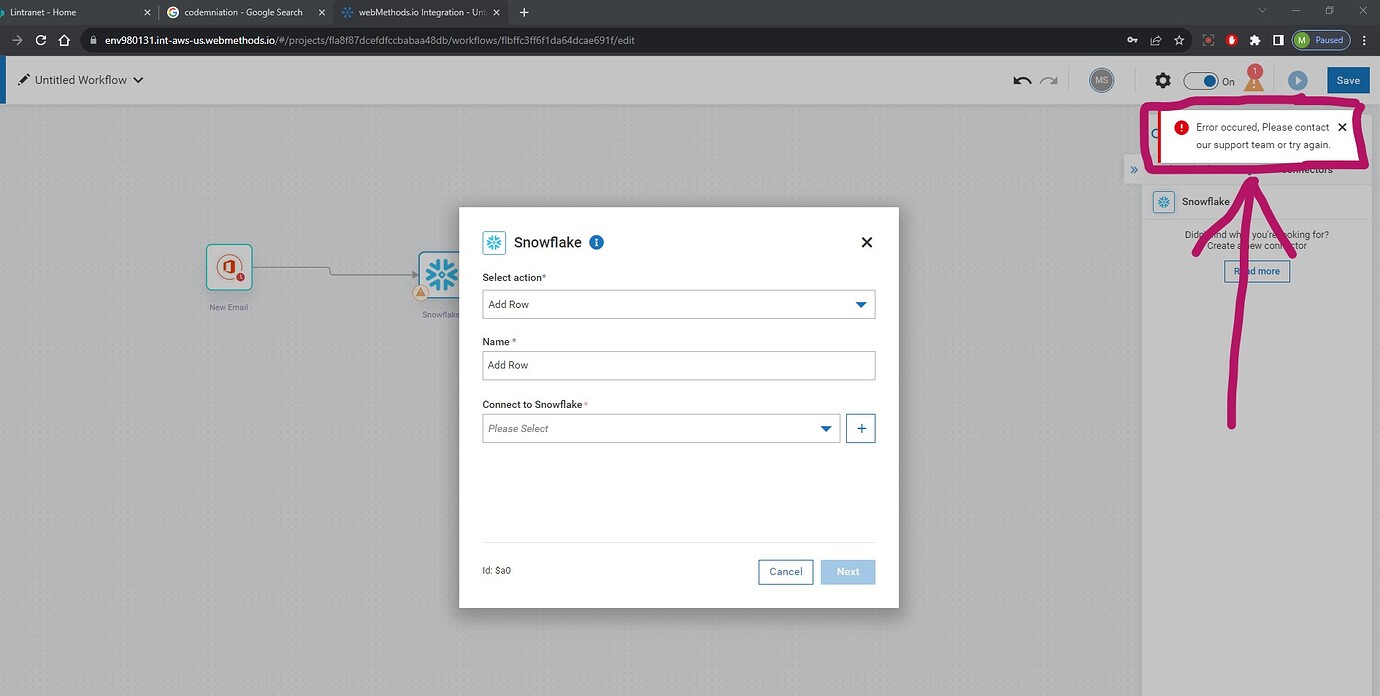
Task: Click the Name input field
Action: pyautogui.click(x=678, y=365)
